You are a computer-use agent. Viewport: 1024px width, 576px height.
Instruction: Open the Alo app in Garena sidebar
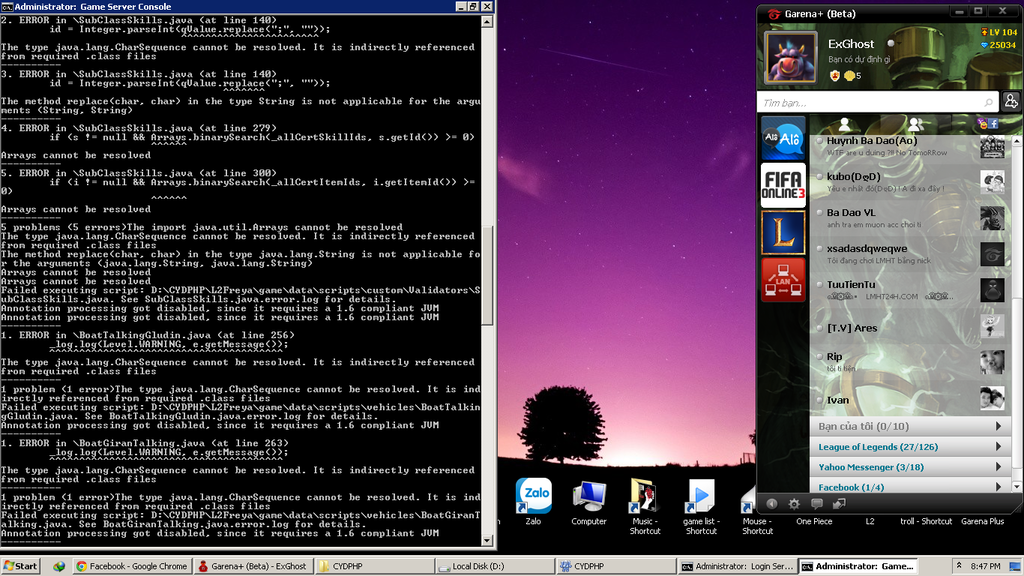point(783,137)
